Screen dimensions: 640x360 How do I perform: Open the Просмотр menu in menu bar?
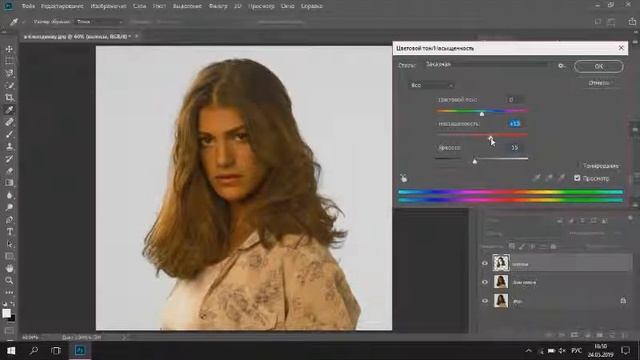261,6
